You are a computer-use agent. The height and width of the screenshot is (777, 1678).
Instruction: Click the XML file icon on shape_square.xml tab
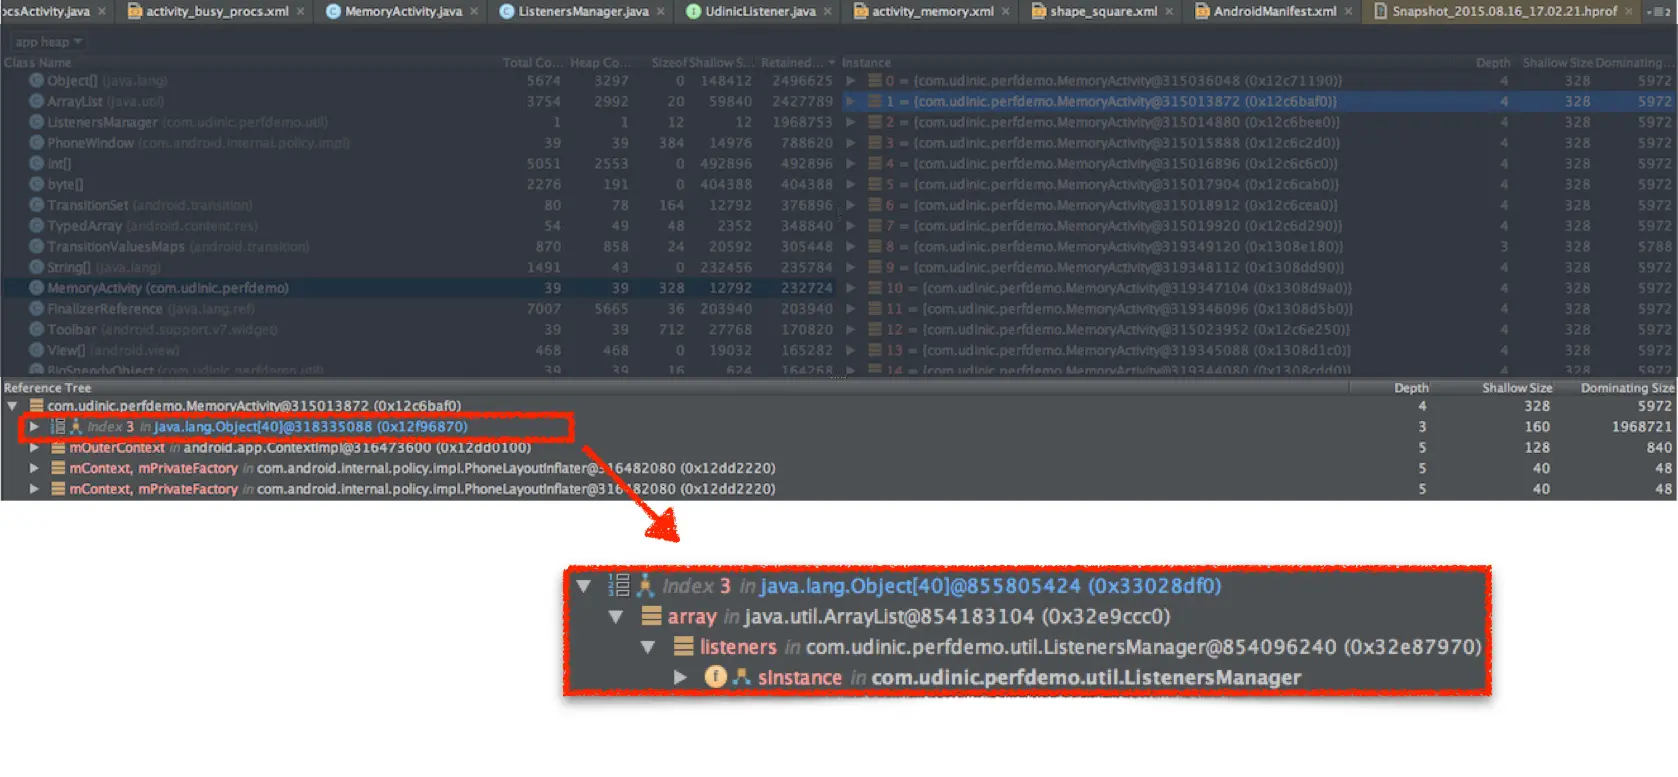(x=1038, y=11)
